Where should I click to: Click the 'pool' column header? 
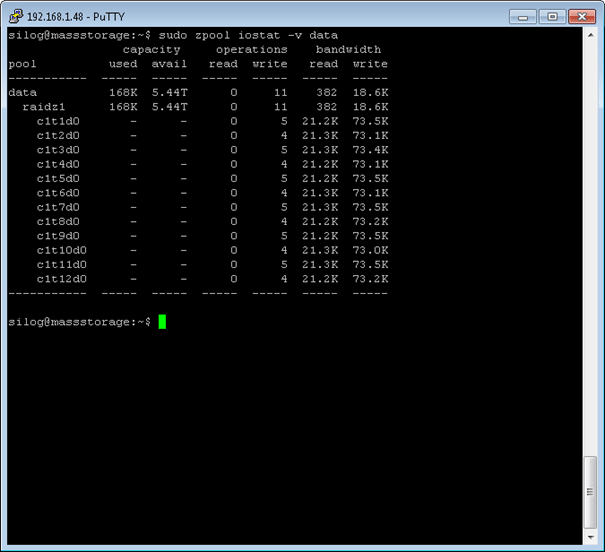click(x=22, y=64)
